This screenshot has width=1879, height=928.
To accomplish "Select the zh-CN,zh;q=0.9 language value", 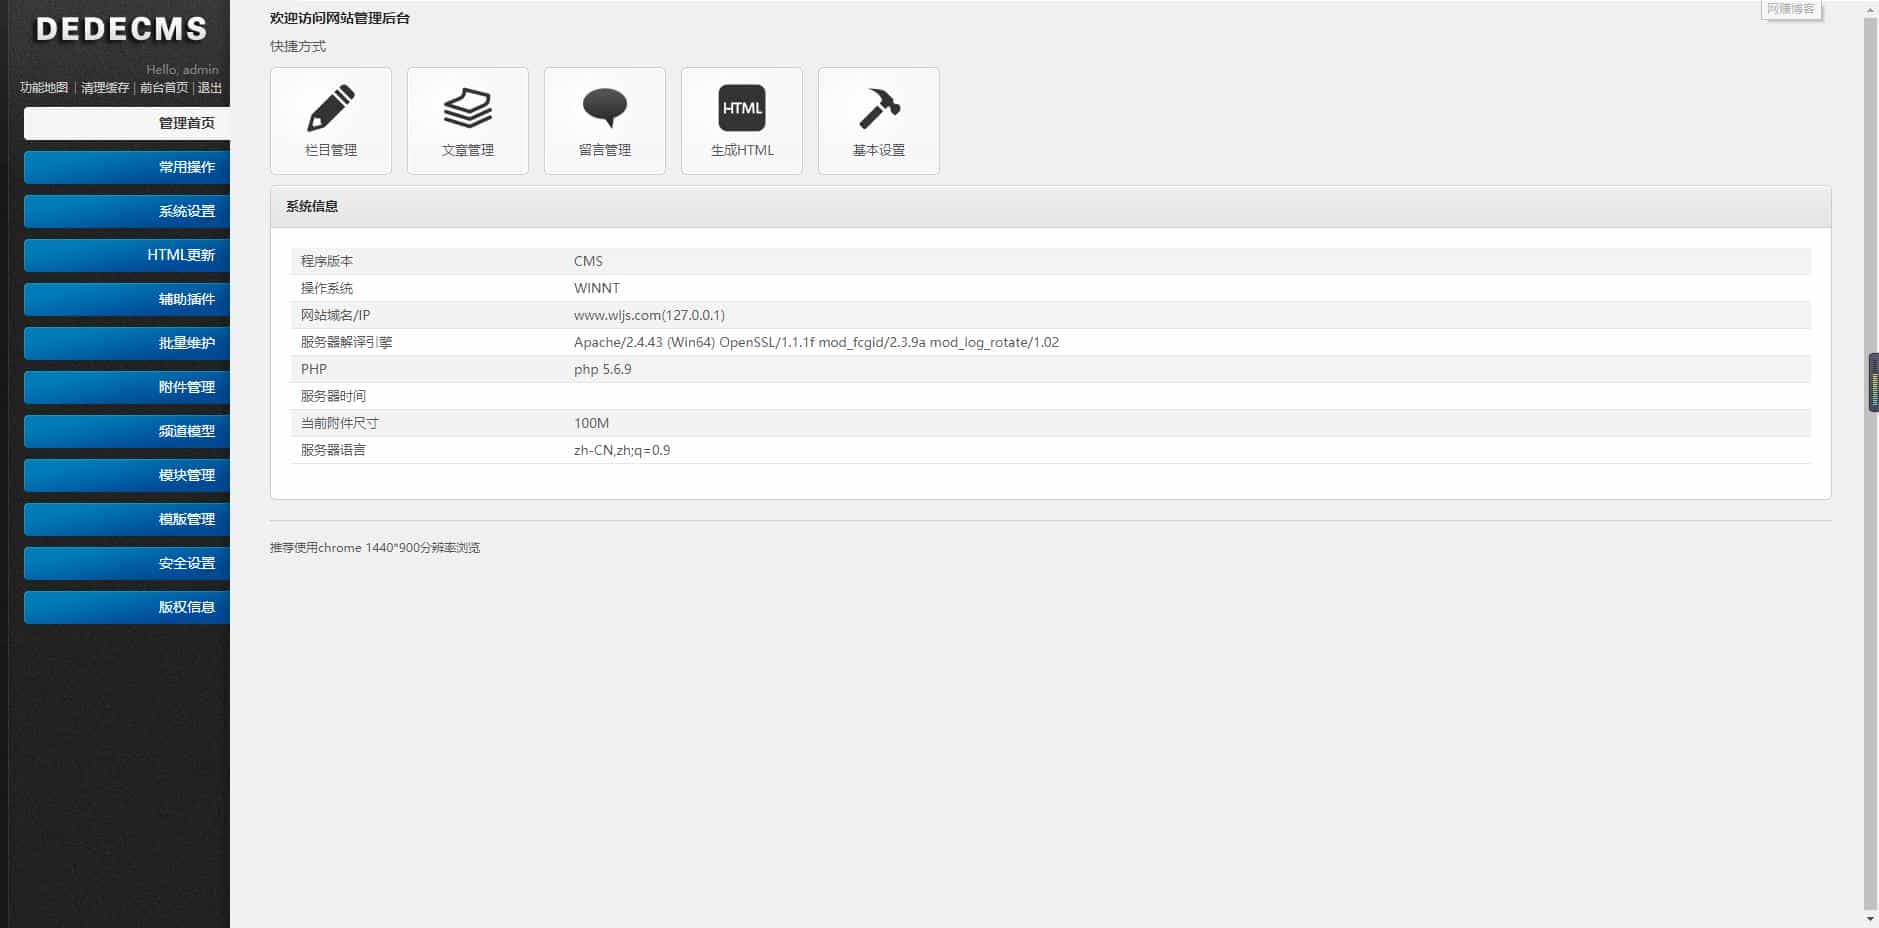I will coord(622,450).
